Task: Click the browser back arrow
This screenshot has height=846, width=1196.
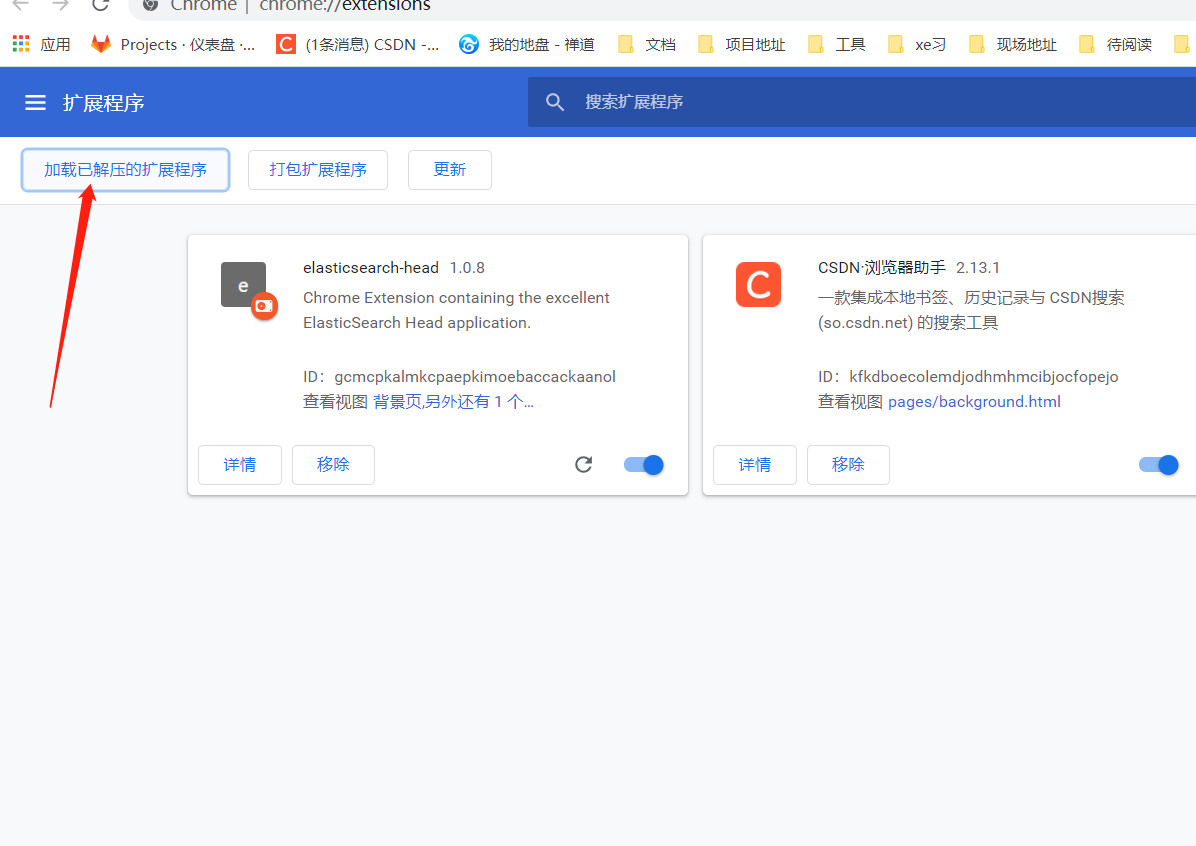Action: click(21, 5)
